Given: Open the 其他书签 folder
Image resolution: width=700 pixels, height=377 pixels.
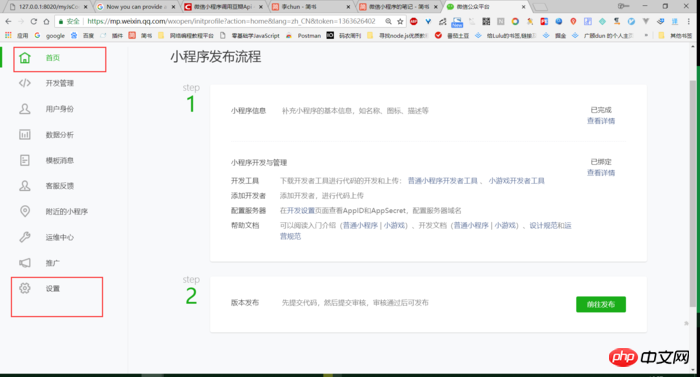Looking at the screenshot, I should click(675, 35).
